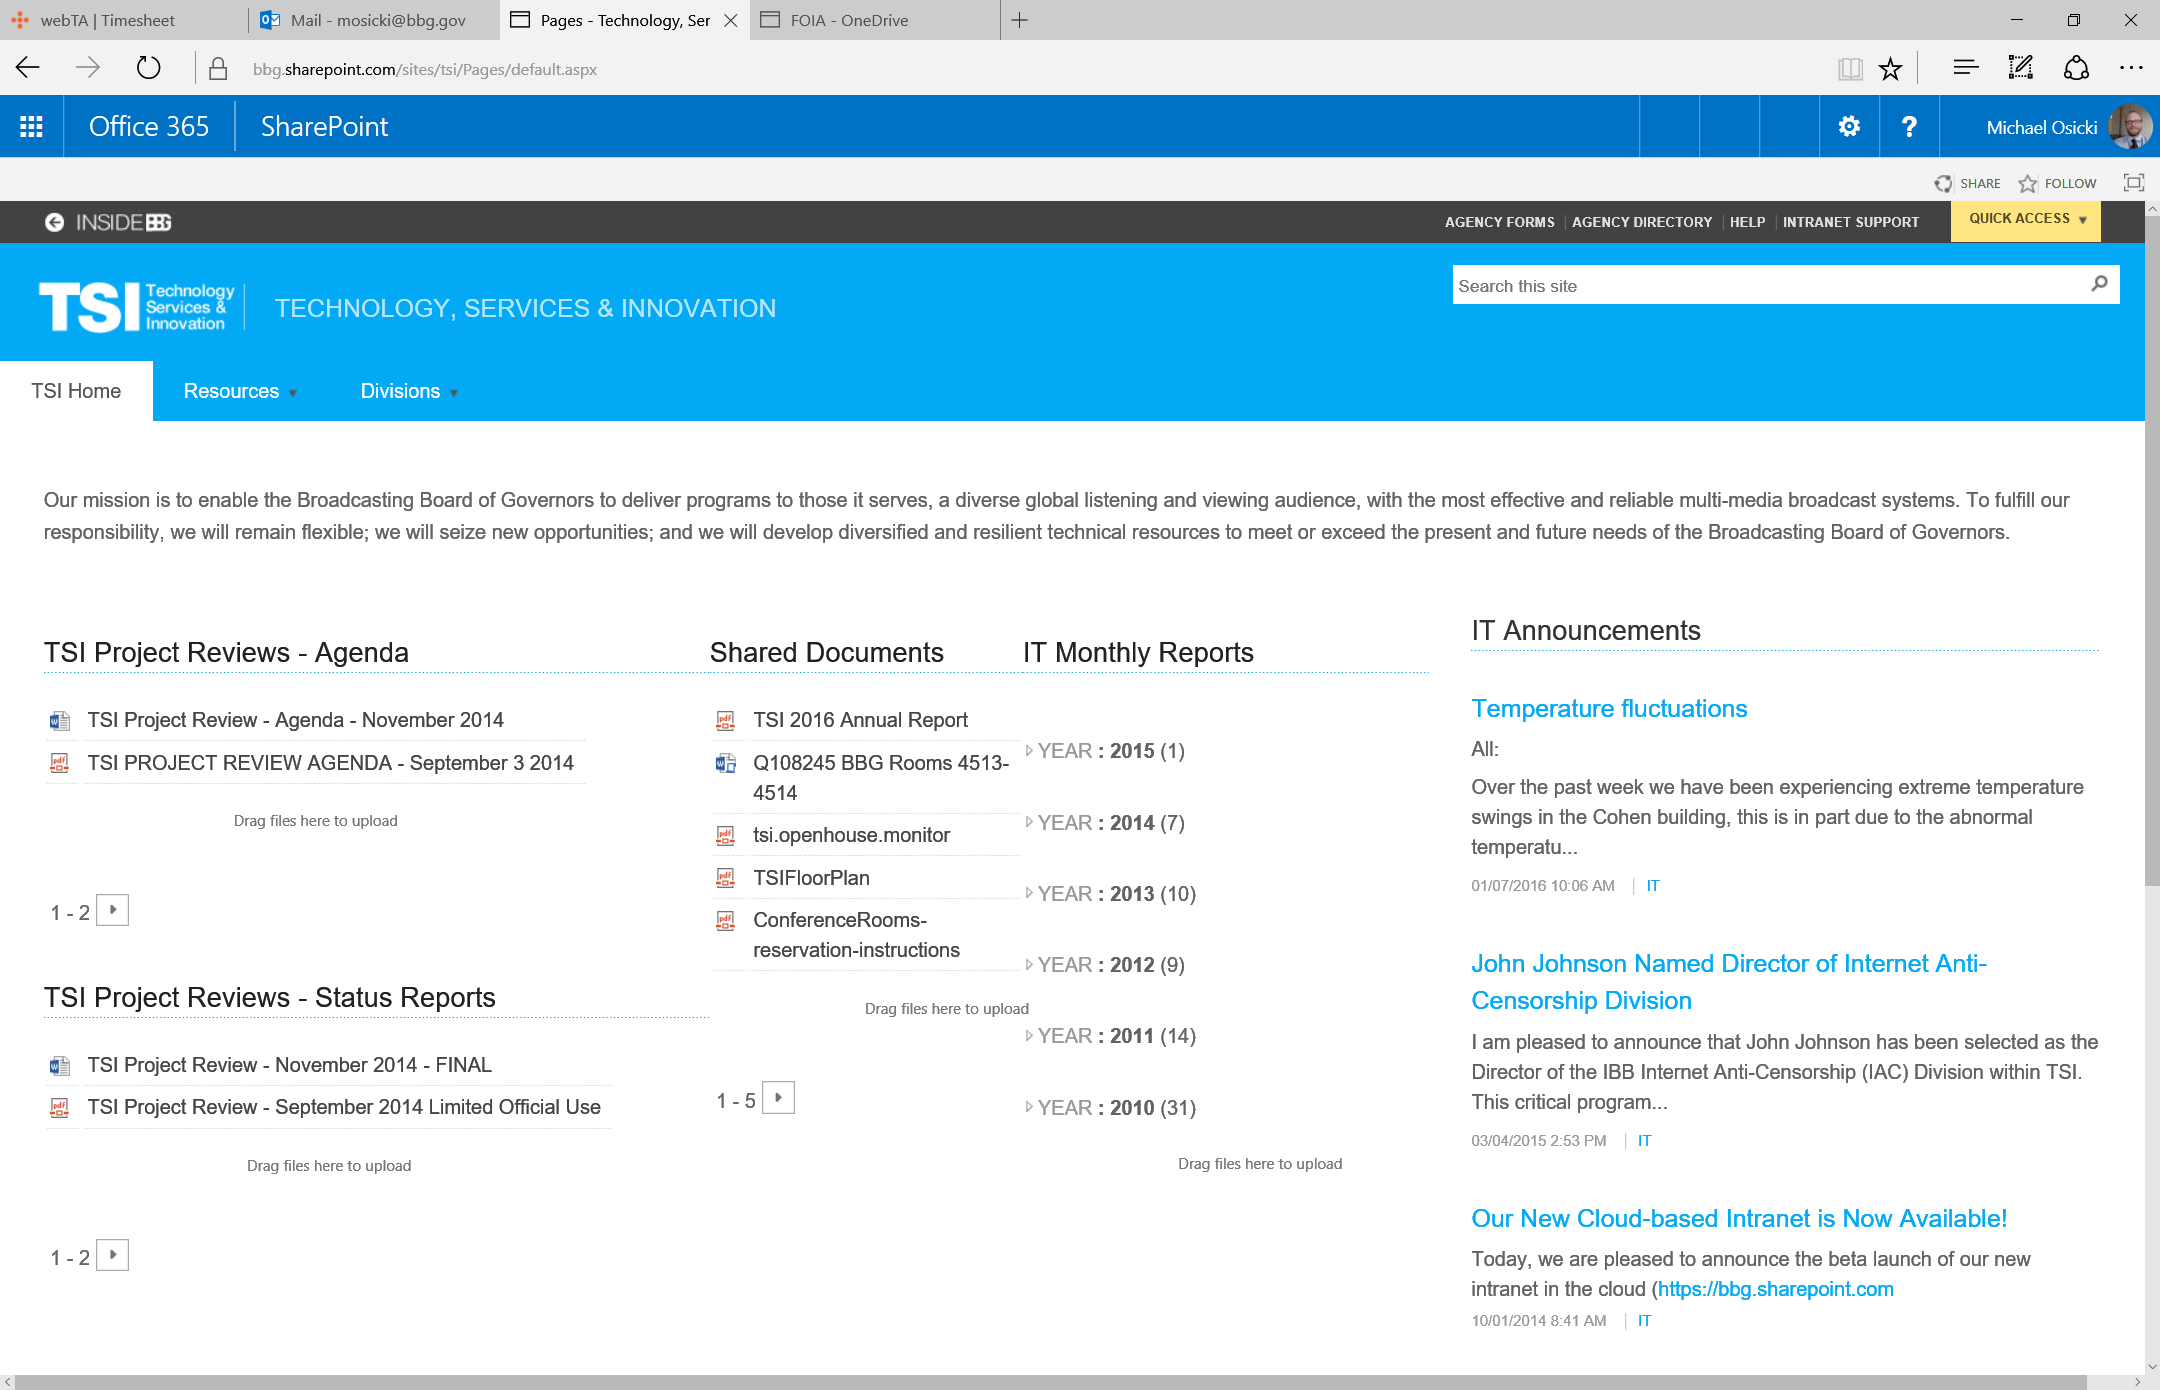Click the focus on content icon

2133,182
